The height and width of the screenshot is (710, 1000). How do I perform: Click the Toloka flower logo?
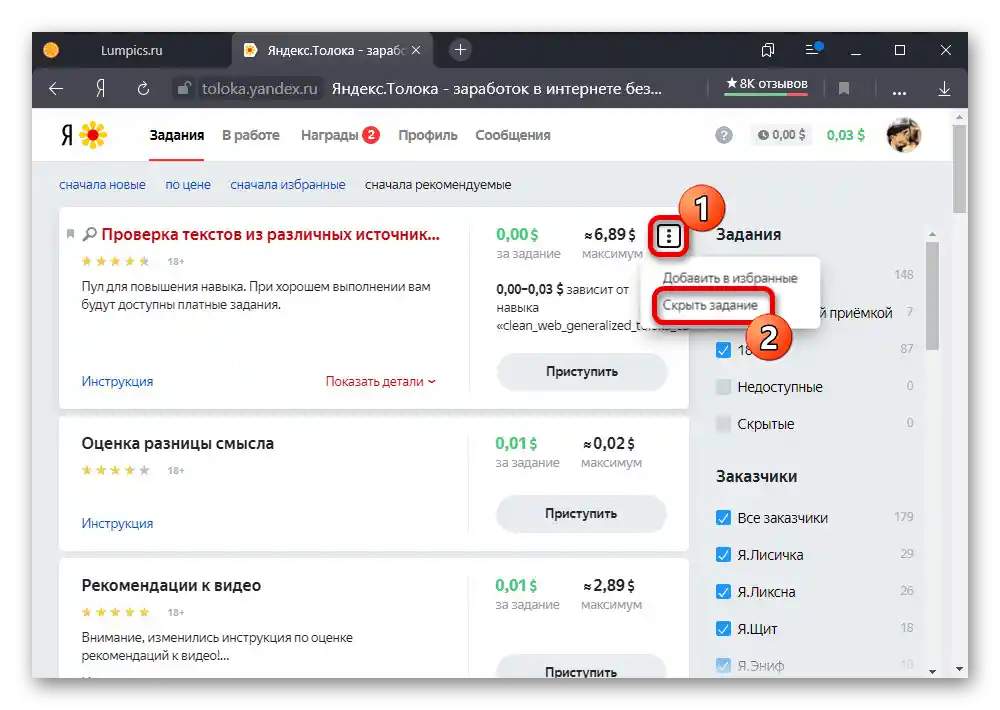coord(93,135)
